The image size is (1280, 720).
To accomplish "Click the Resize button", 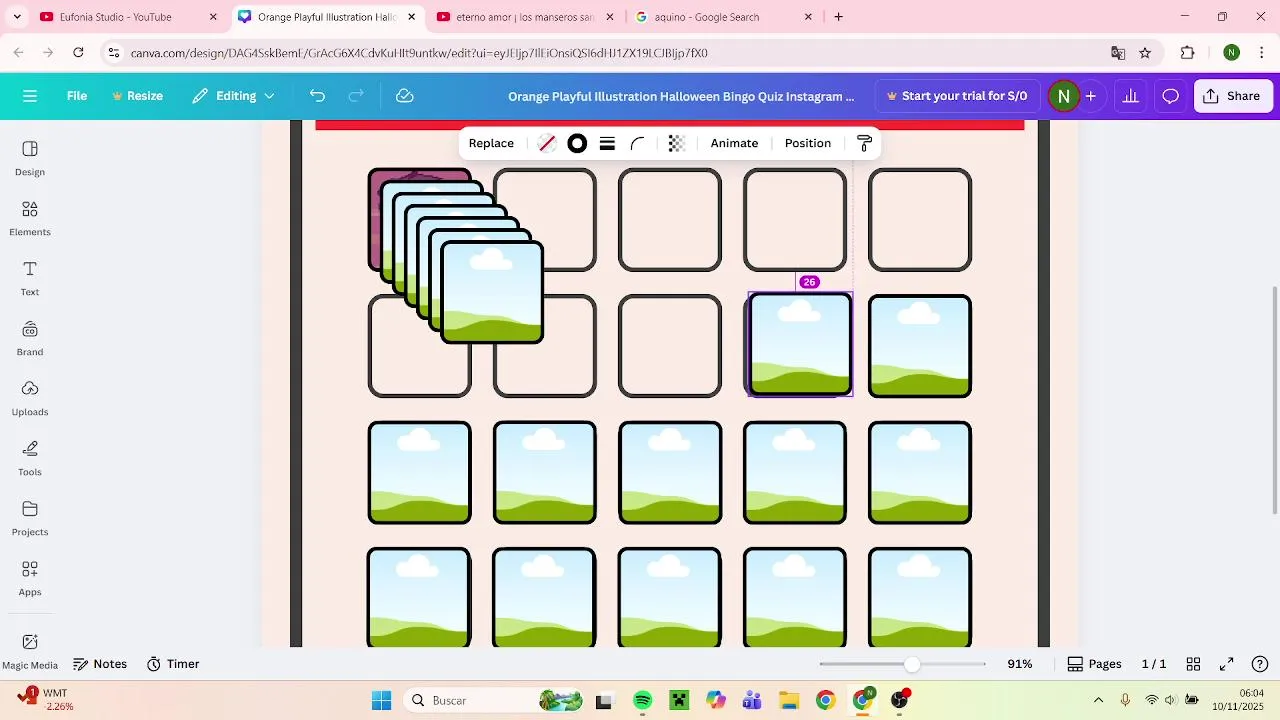I will (137, 96).
